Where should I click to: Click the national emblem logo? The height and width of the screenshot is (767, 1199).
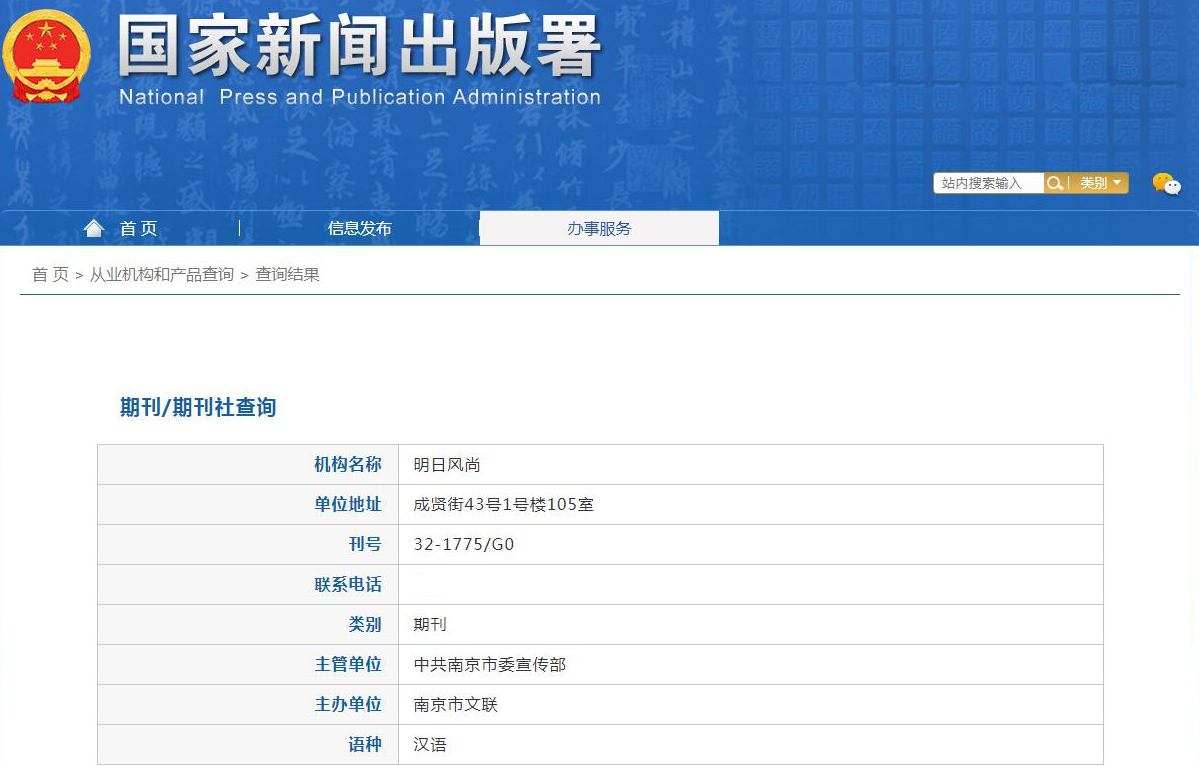tap(46, 56)
